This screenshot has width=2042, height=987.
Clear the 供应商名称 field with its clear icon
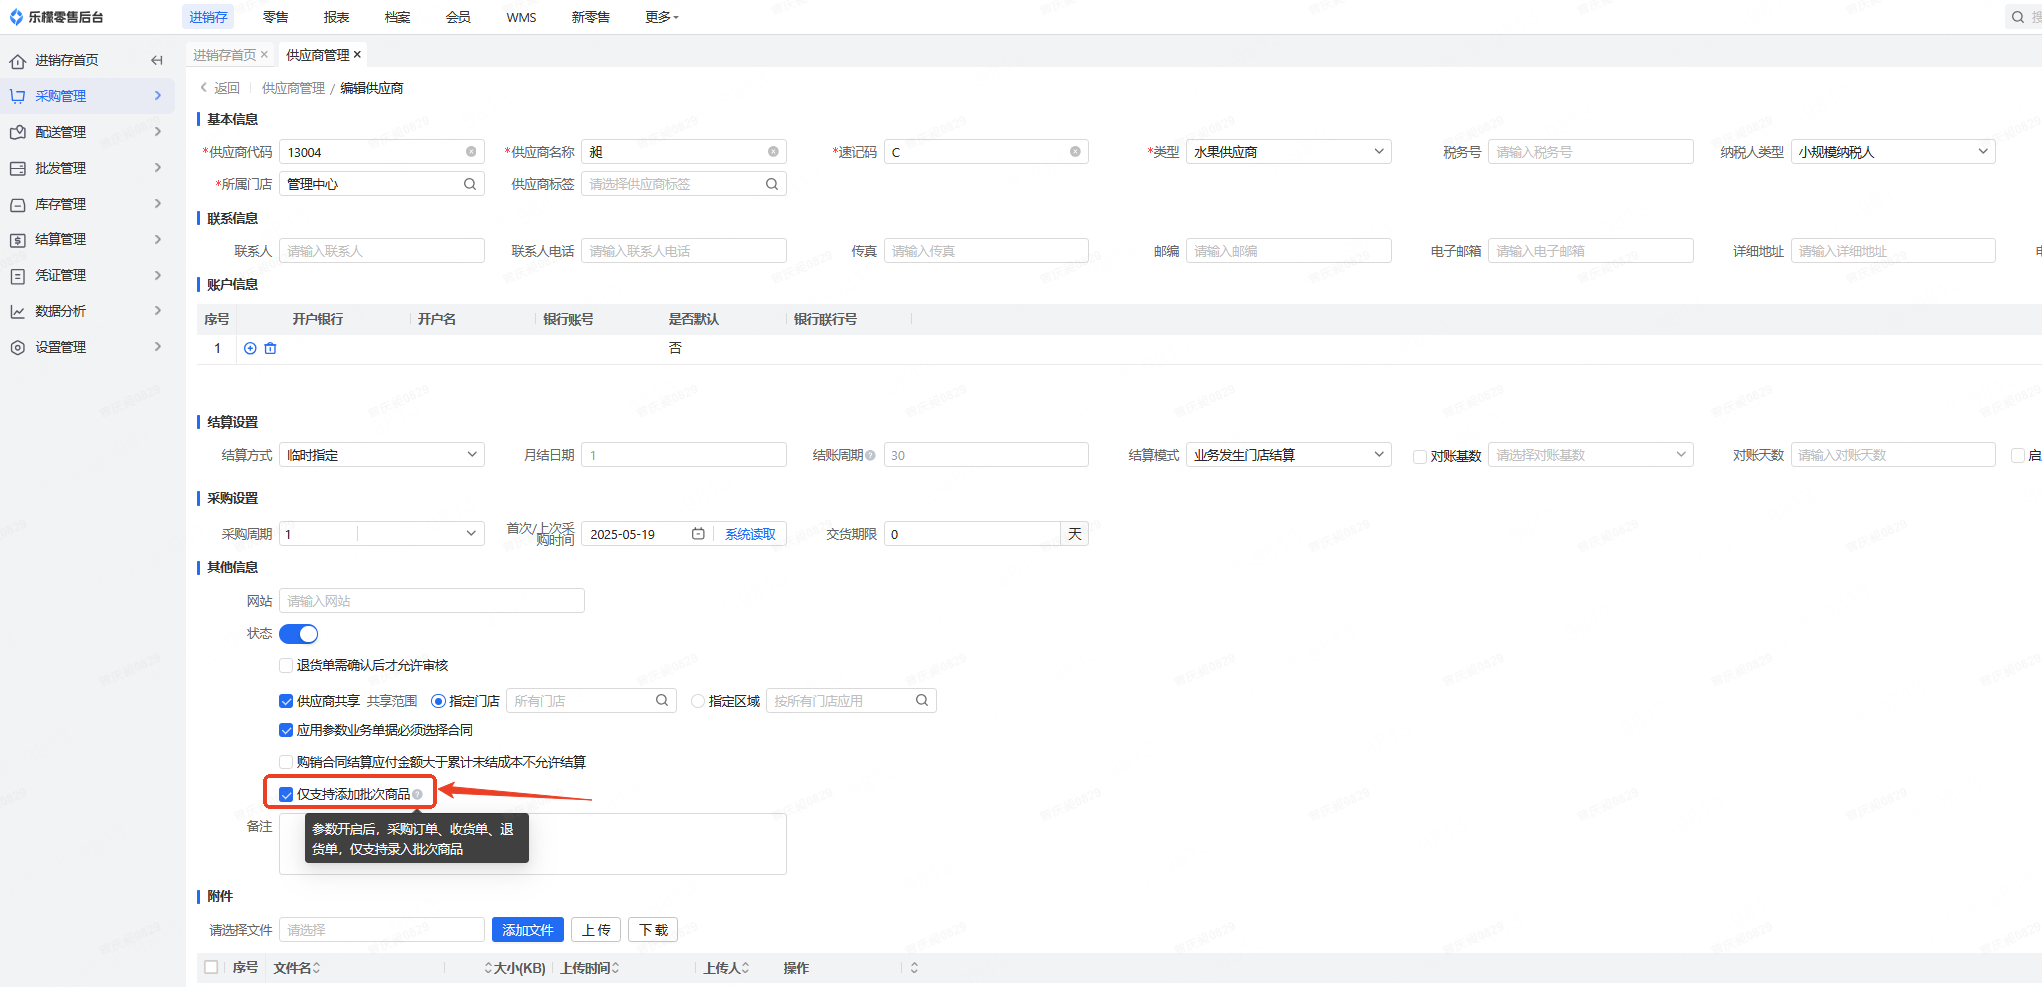point(773,152)
